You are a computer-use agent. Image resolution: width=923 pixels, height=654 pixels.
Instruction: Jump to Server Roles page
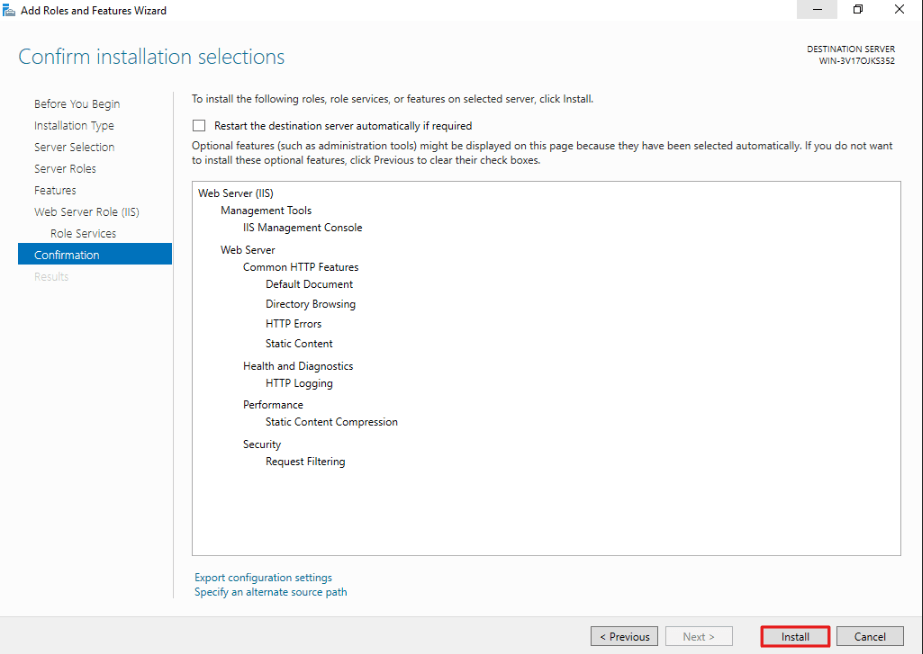click(65, 169)
